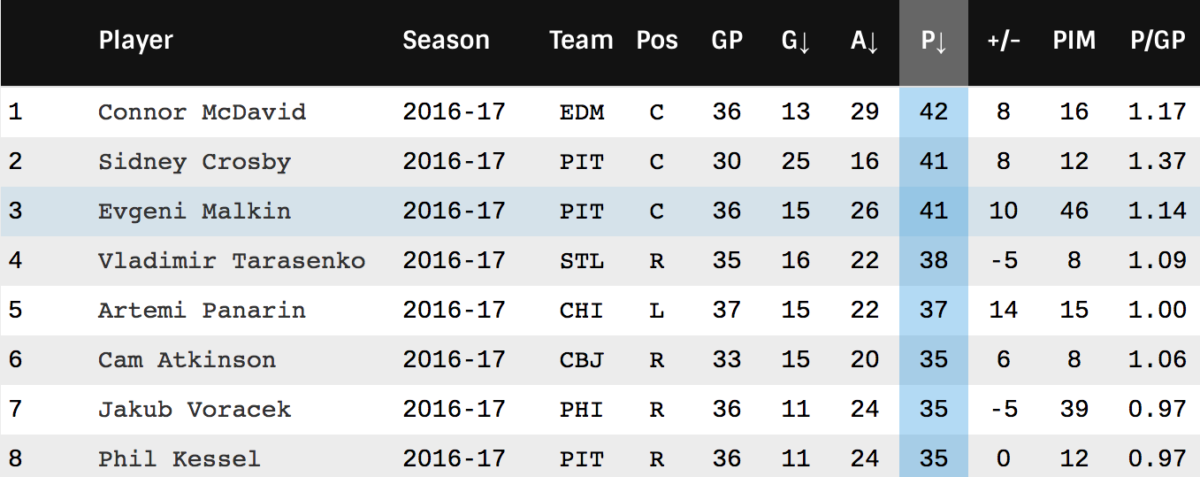Select the PIM column header

[x=1074, y=41]
